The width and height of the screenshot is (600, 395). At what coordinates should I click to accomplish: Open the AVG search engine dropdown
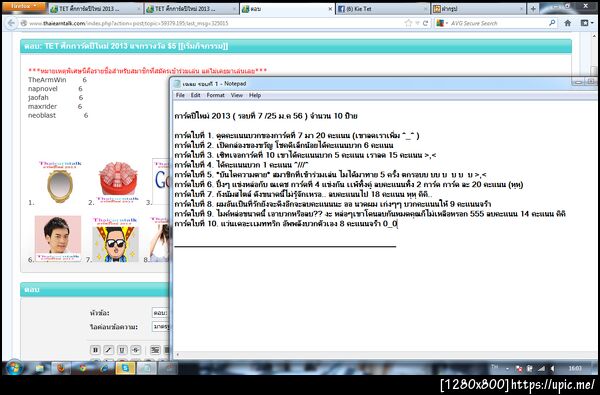442,23
